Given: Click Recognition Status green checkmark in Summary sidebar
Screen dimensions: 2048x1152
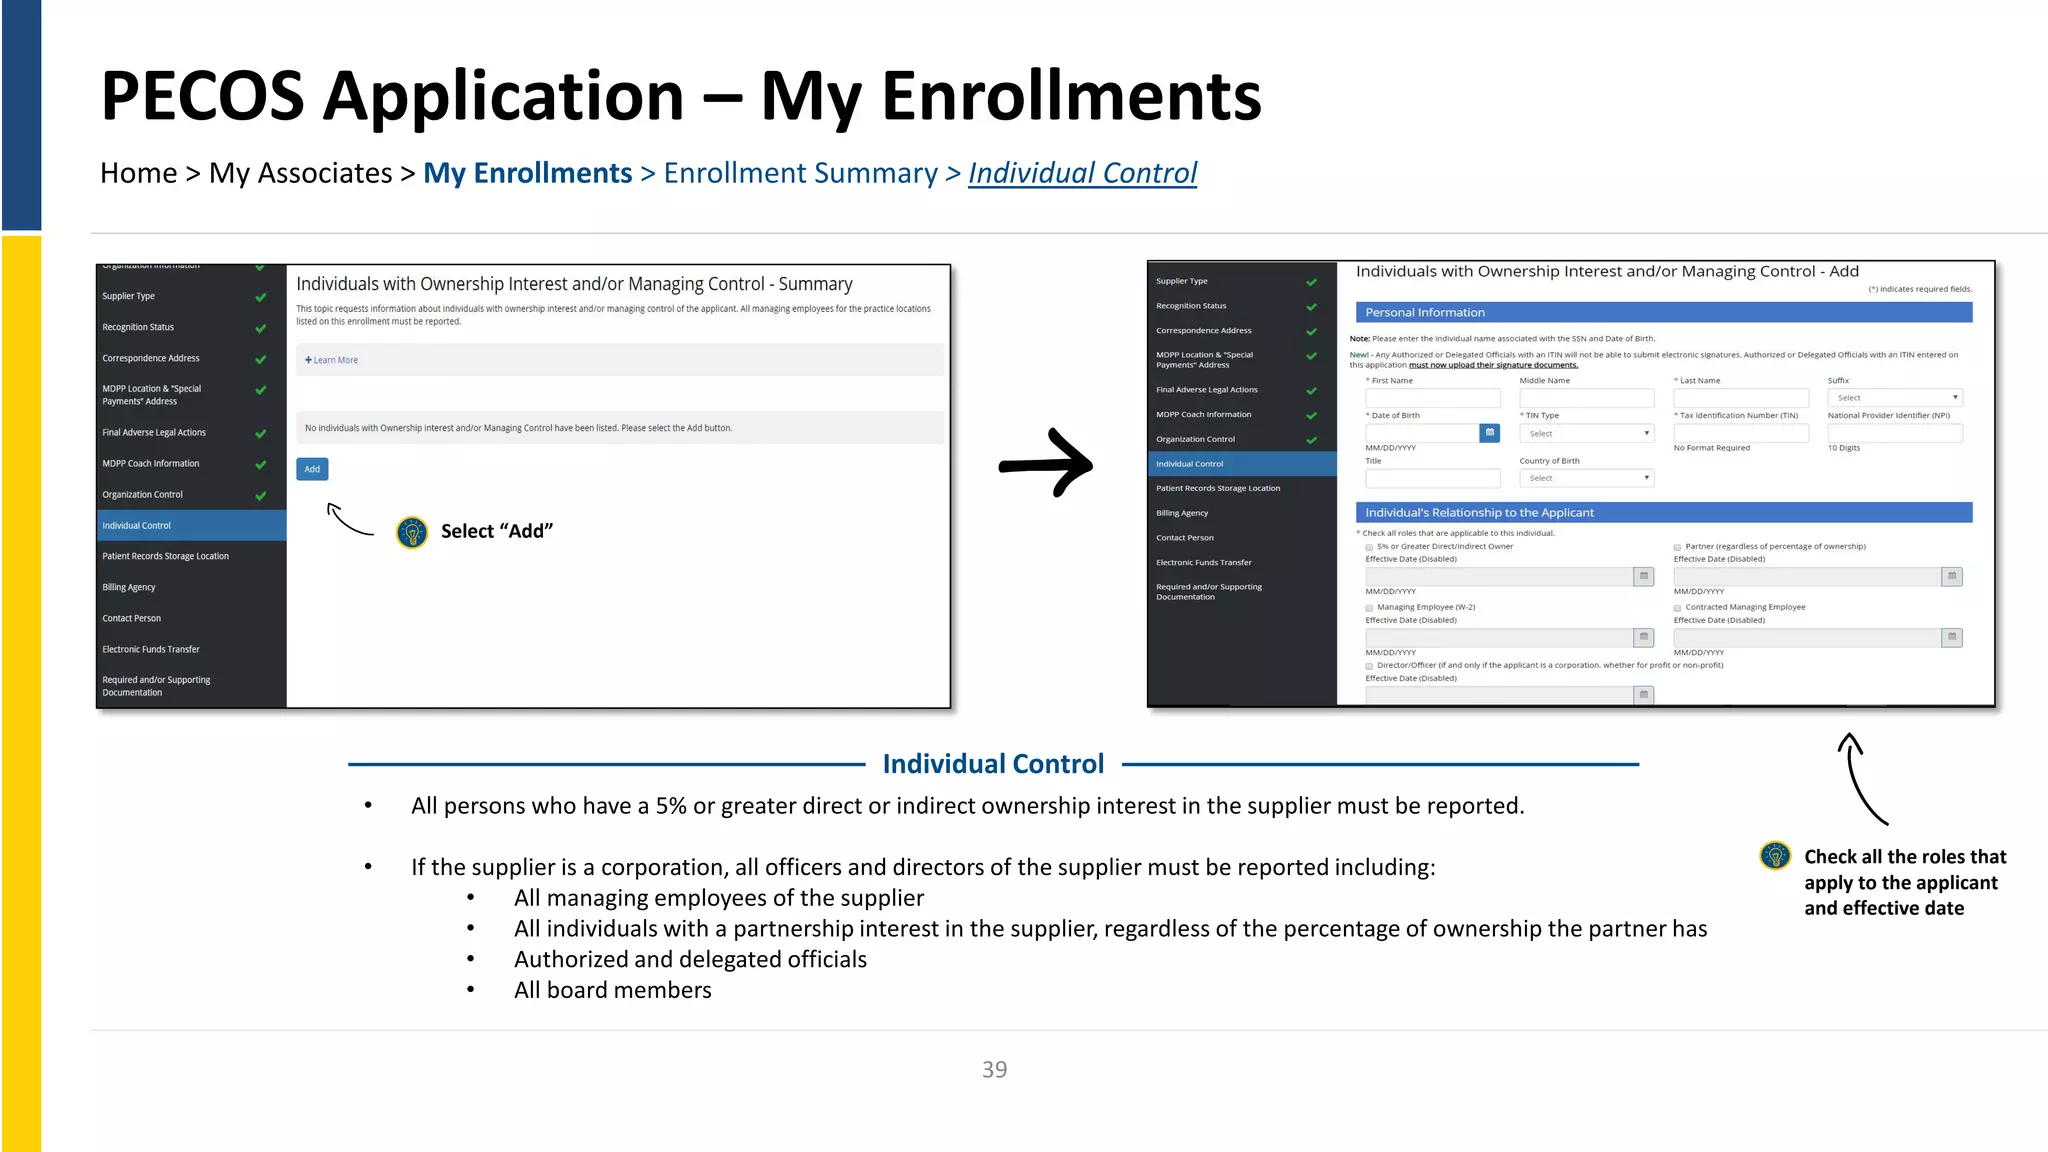Looking at the screenshot, I should click(261, 328).
